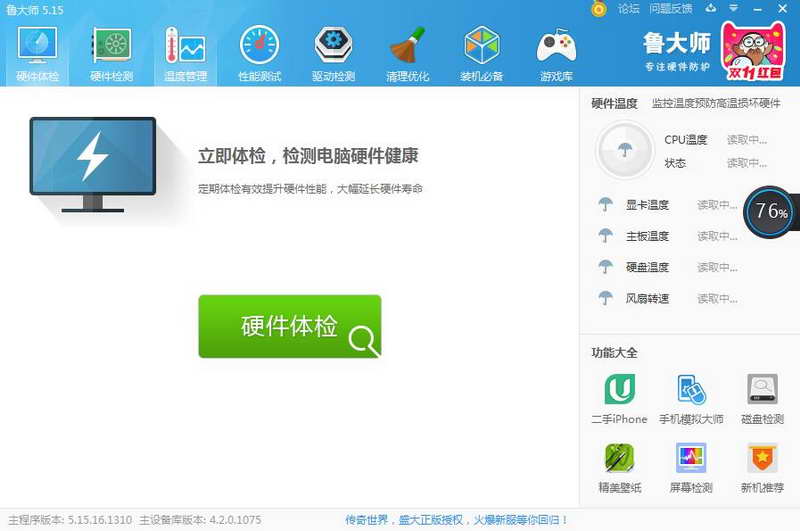Open the title bar dropdown menu arrow
The image size is (800, 531).
point(733,8)
